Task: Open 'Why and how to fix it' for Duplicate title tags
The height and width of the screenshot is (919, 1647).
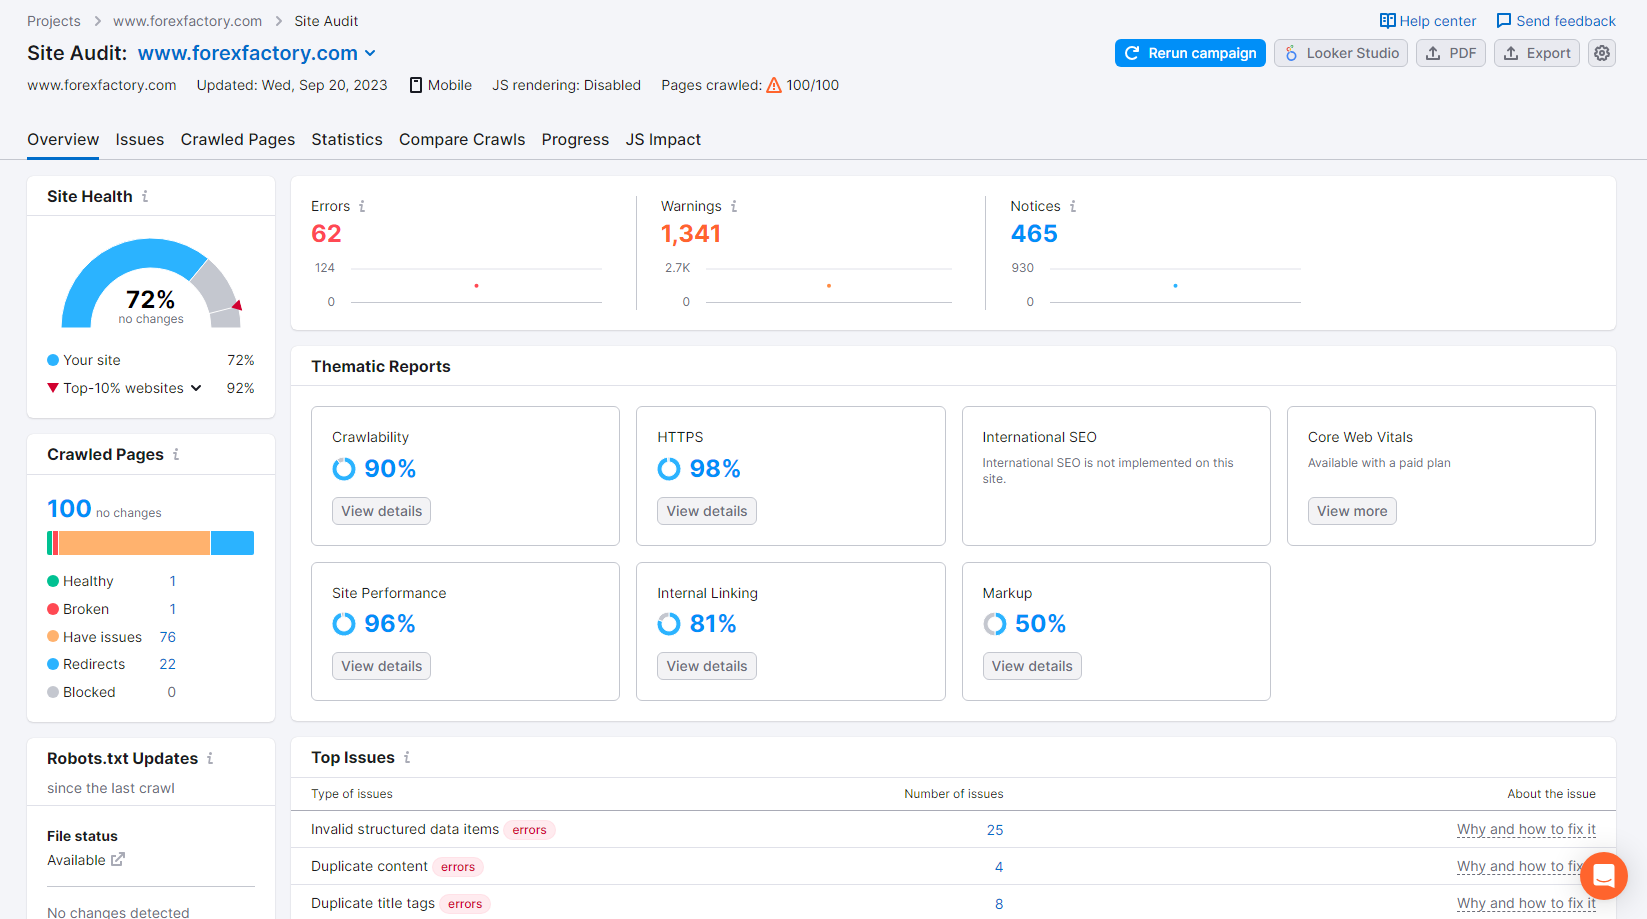Action: [1526, 903]
